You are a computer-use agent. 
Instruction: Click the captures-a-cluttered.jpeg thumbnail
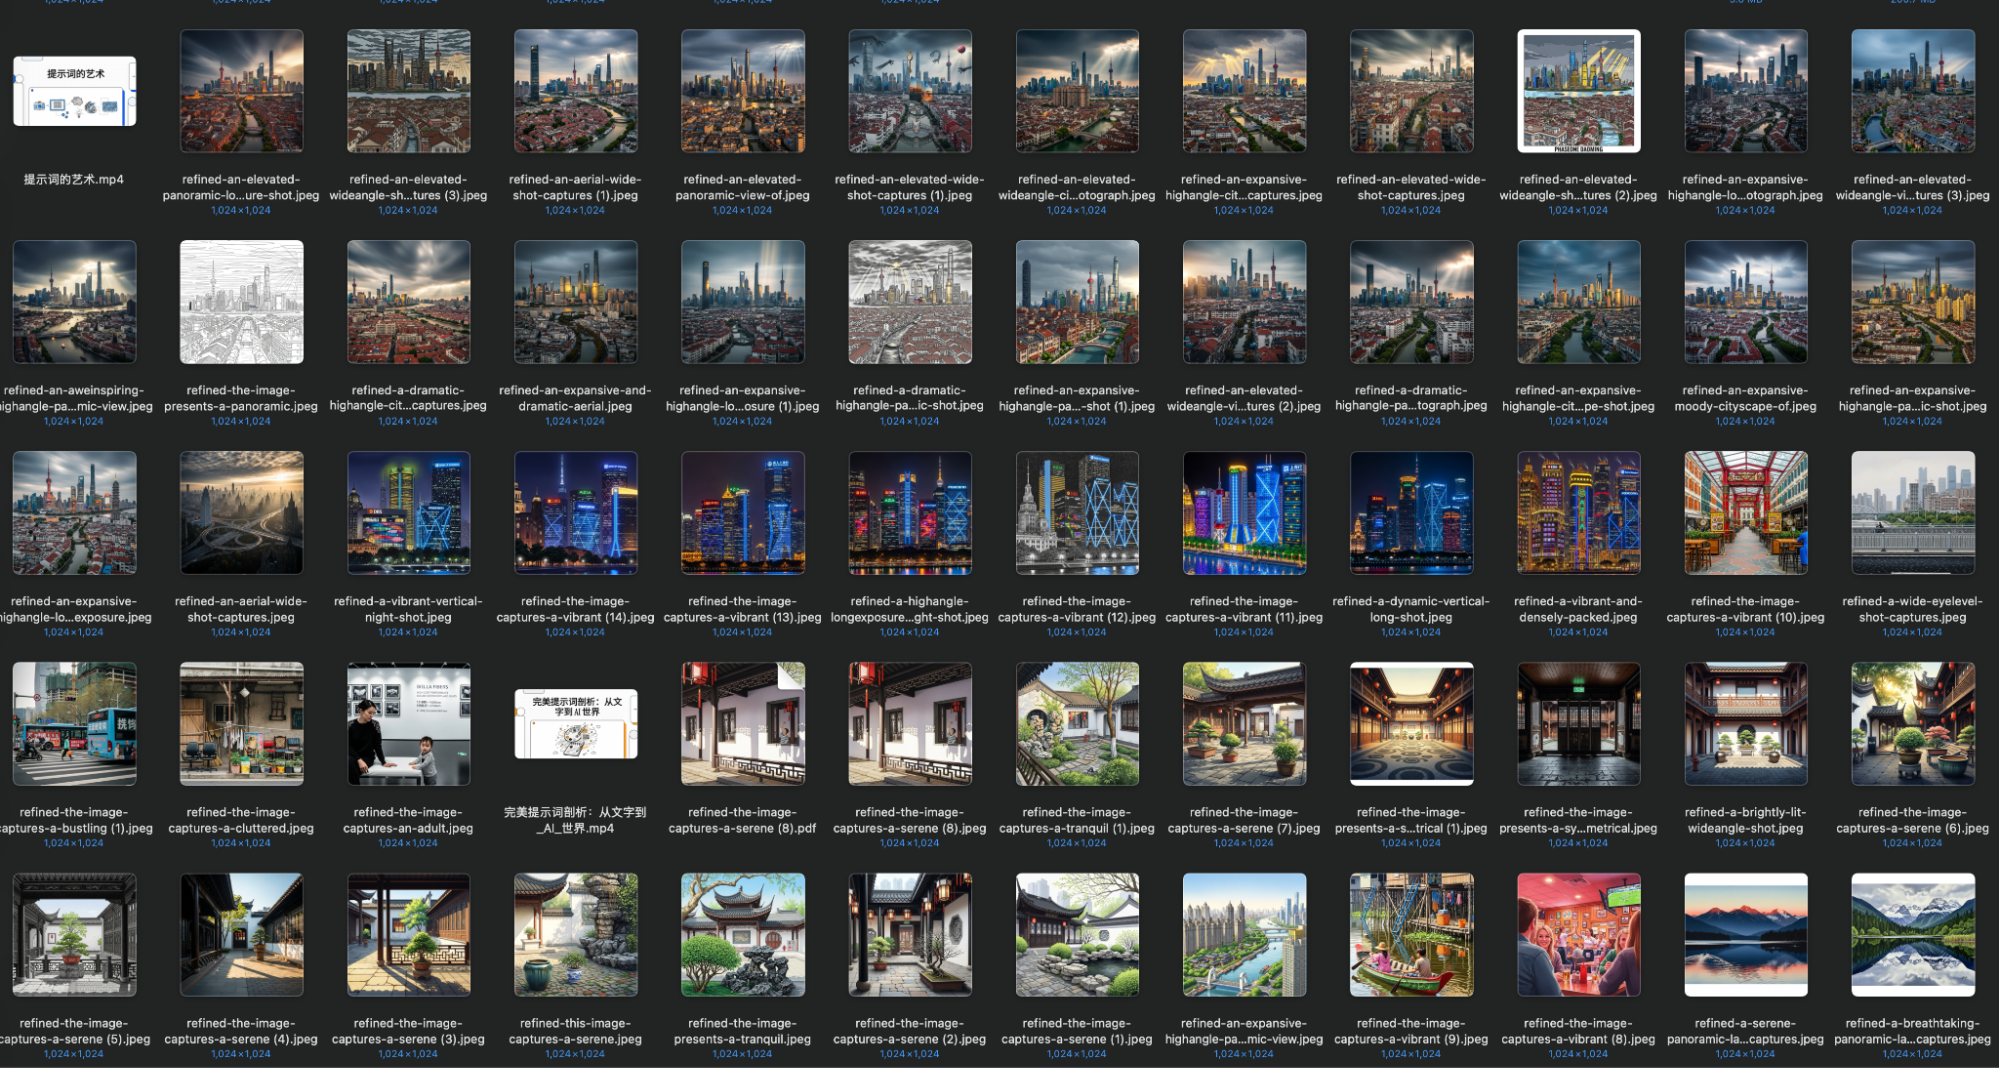tap(241, 723)
